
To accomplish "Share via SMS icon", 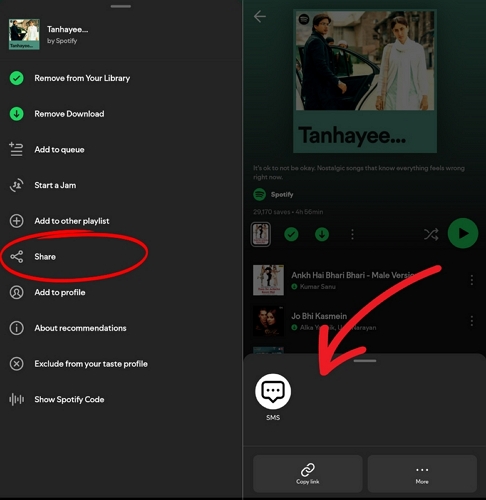I will pos(273,391).
